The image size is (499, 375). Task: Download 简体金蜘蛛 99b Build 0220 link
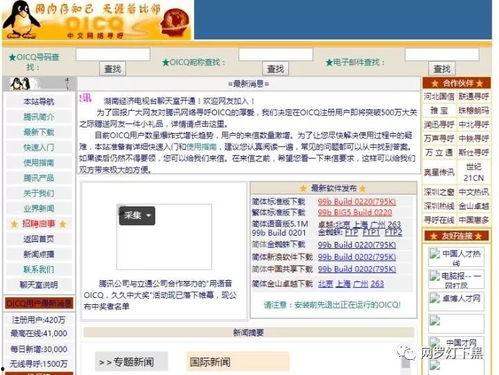click(357, 245)
